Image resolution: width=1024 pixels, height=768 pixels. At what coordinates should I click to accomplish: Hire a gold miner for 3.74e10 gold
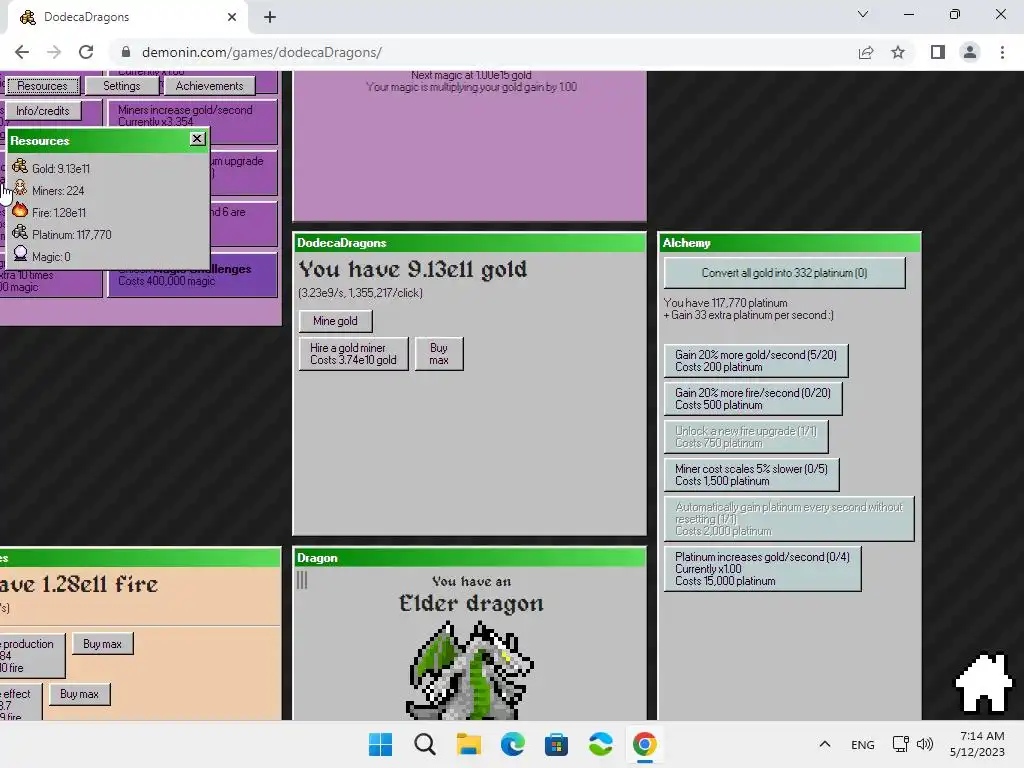pos(353,354)
